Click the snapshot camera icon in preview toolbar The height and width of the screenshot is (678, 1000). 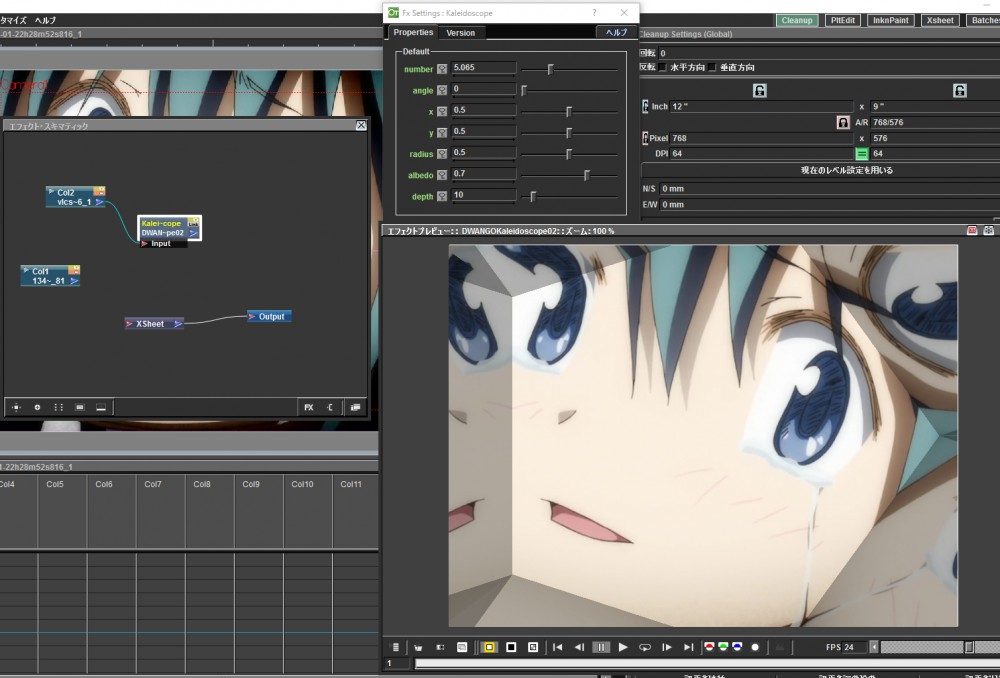coord(418,647)
